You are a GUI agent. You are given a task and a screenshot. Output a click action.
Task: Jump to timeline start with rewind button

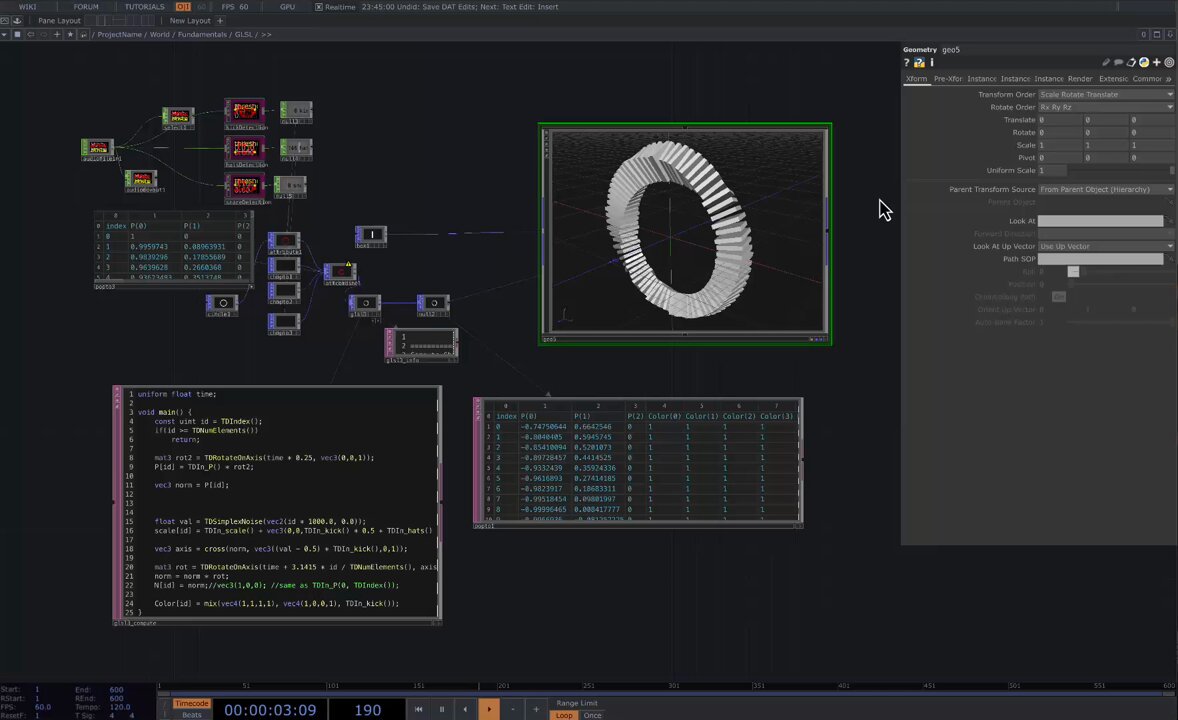(418, 709)
